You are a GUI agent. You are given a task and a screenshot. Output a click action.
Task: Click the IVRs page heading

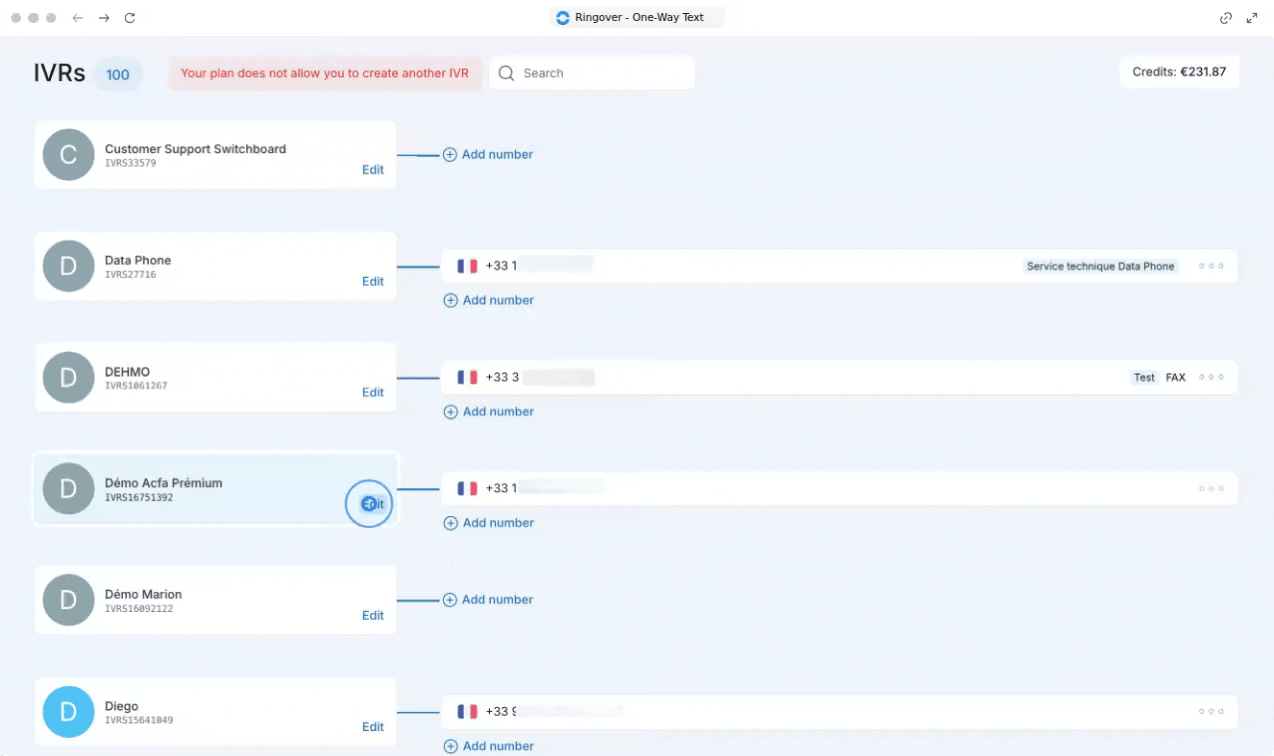point(59,73)
